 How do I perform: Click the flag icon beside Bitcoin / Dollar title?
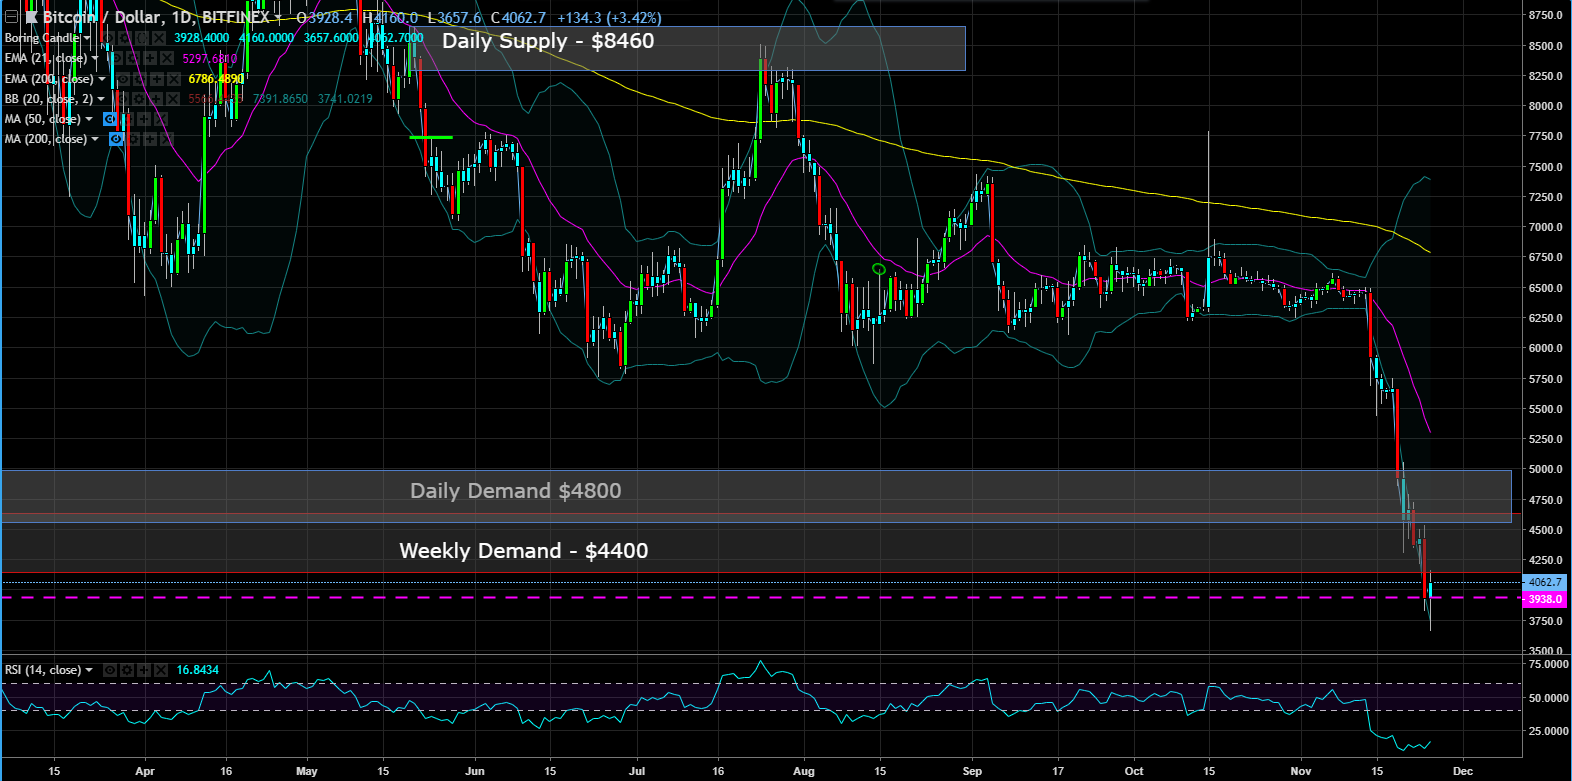pyautogui.click(x=32, y=17)
